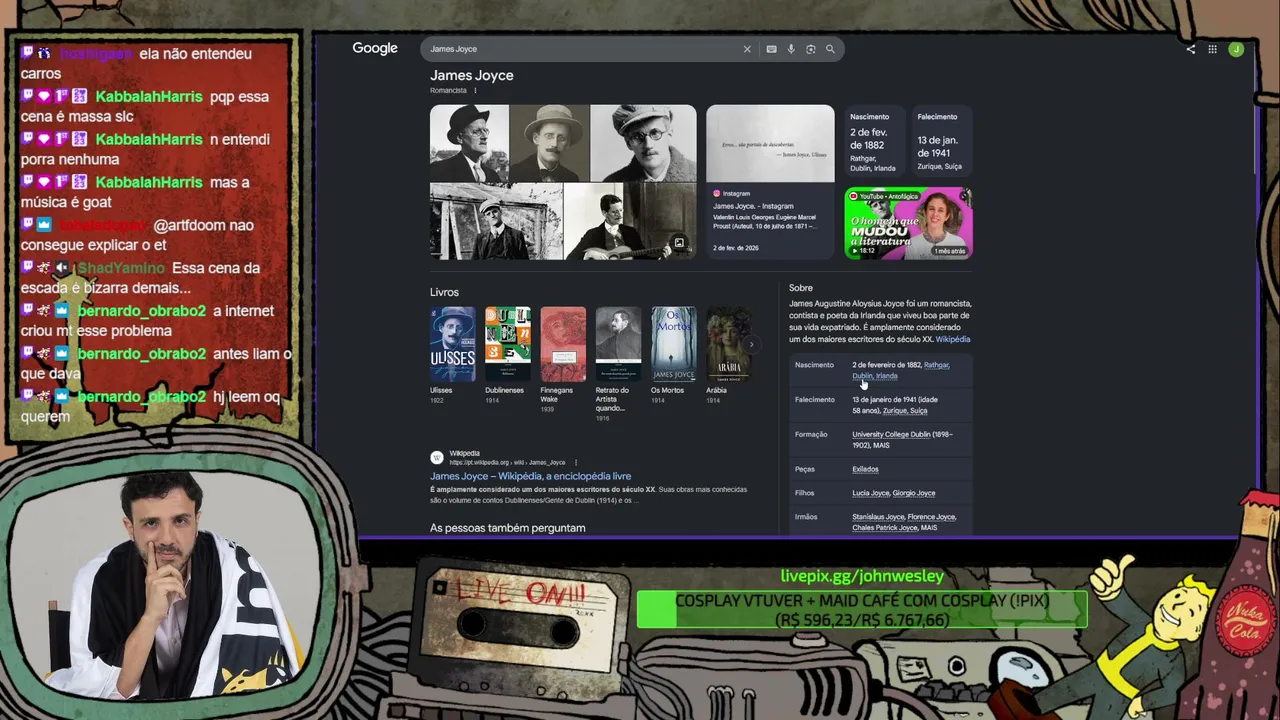Screen dimensions: 1280x720
Task: Click the 'Zurique, Suíça' link
Action: pyautogui.click(x=905, y=410)
